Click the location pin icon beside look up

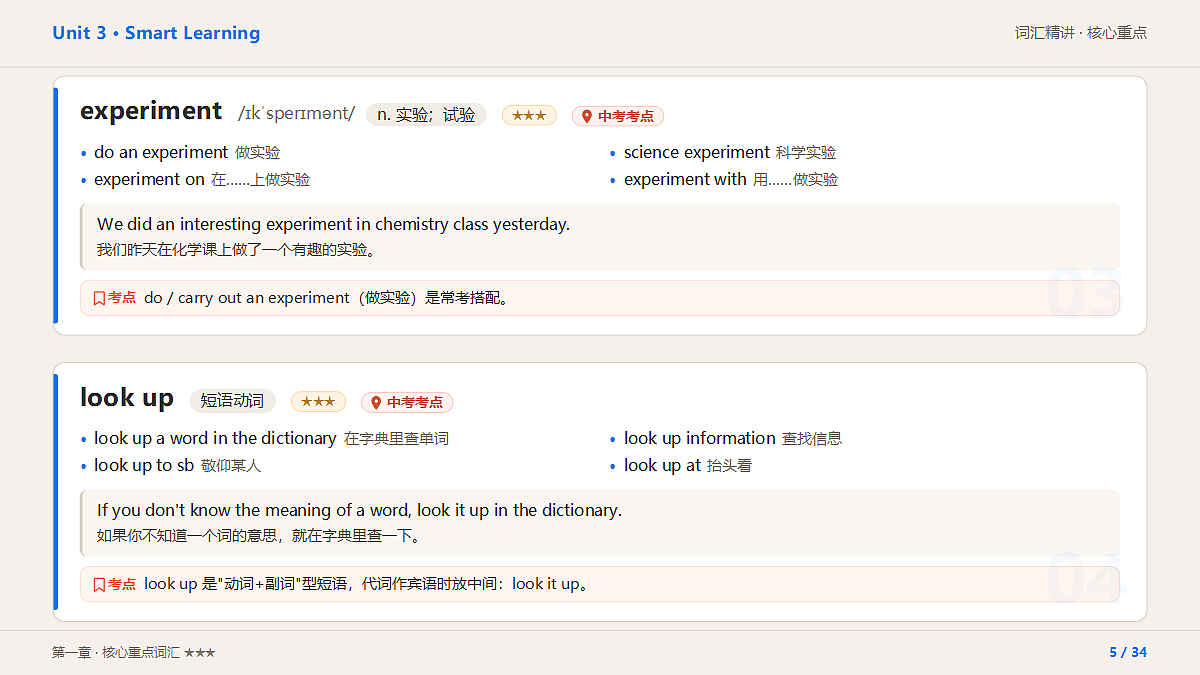(x=376, y=402)
